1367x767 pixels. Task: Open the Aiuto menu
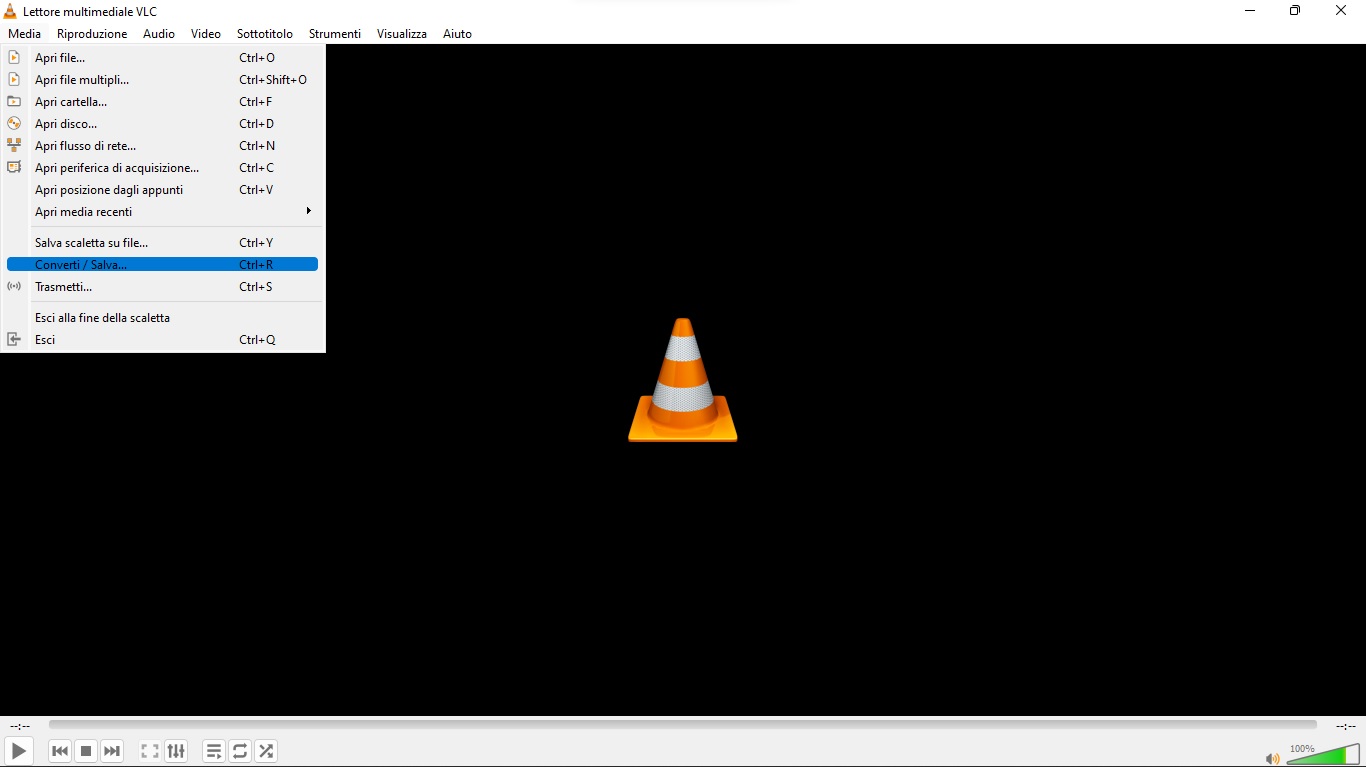coord(457,33)
